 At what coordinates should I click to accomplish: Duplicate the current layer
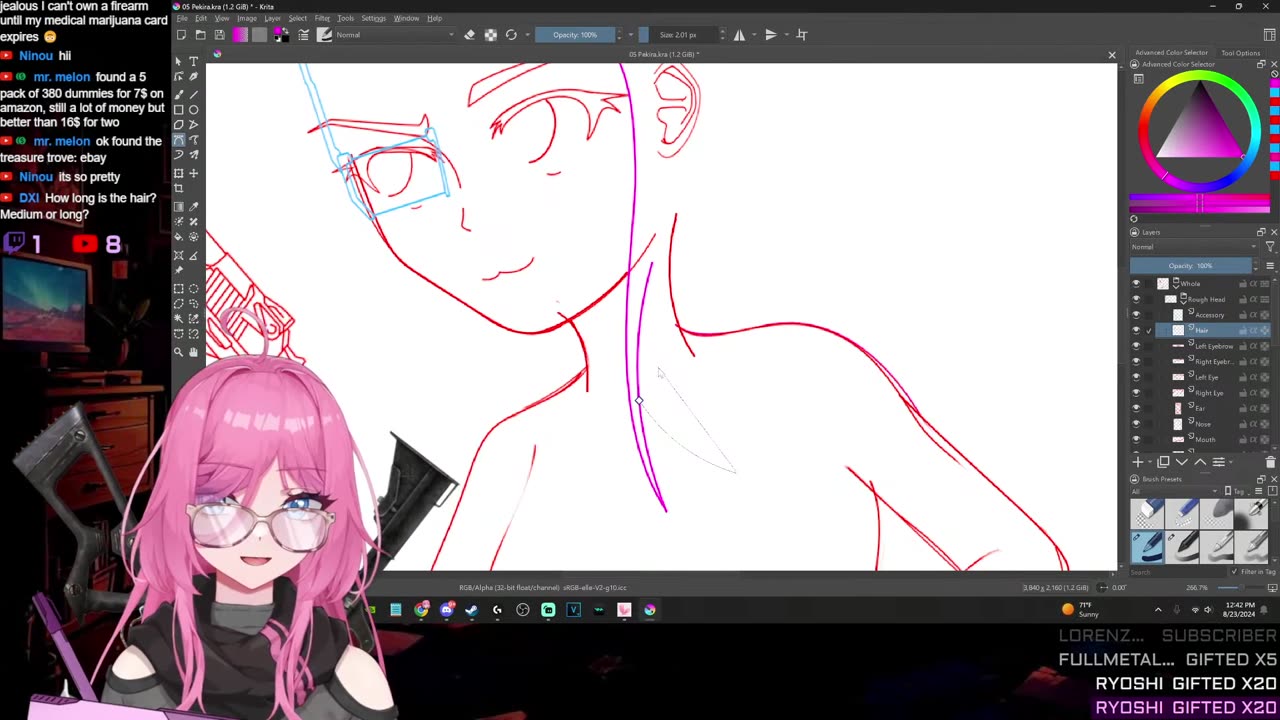tap(1163, 462)
